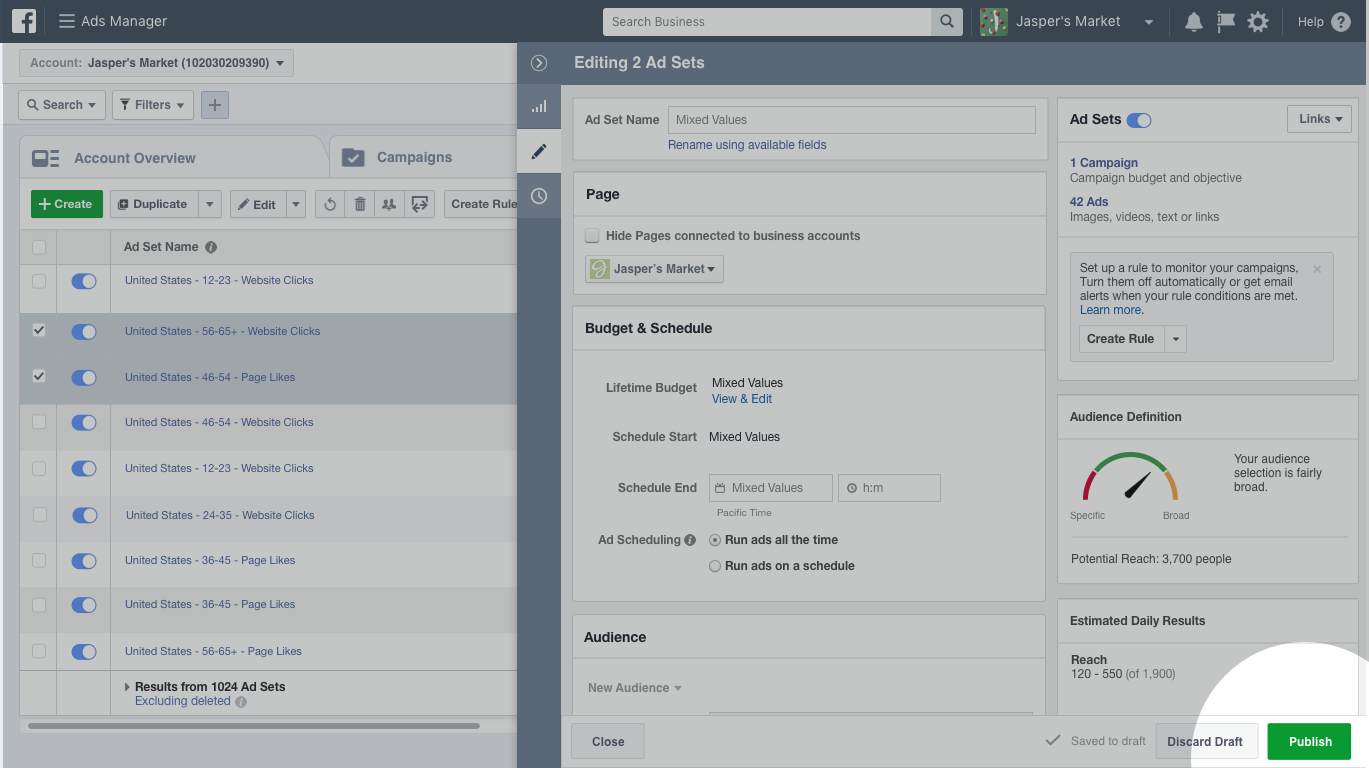This screenshot has height=768, width=1369.
Task: Click the Ad Set Name input field
Action: [x=852, y=120]
